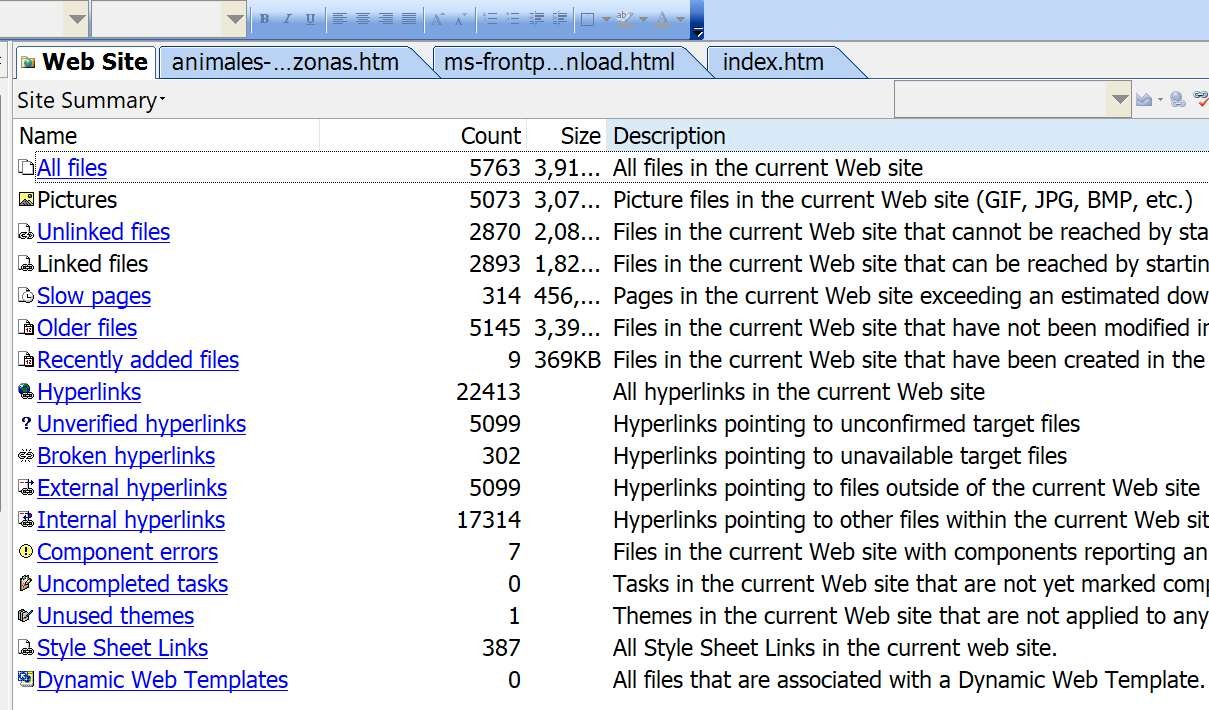The image size is (1209, 710).
Task: Justify text with the toolbar icon
Action: point(409,19)
